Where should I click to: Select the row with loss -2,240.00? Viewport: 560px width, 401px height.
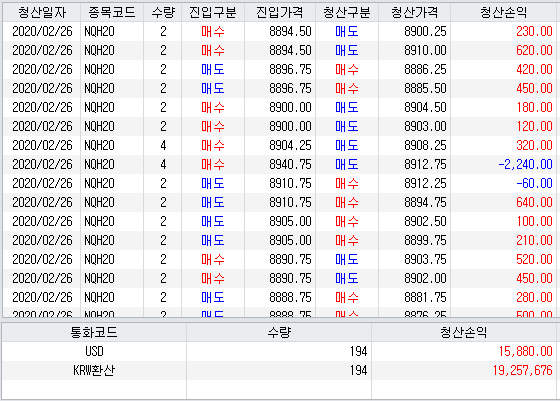pos(280,164)
